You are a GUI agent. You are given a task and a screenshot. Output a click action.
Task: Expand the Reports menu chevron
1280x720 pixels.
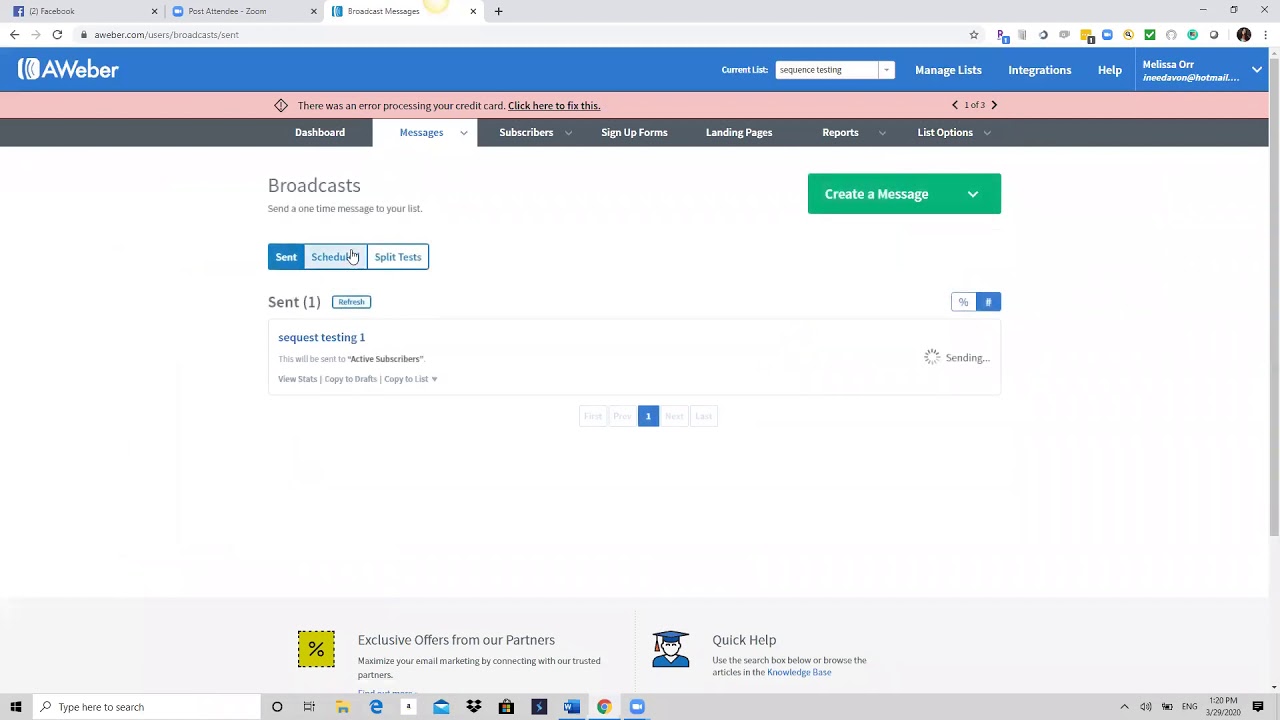point(881,133)
